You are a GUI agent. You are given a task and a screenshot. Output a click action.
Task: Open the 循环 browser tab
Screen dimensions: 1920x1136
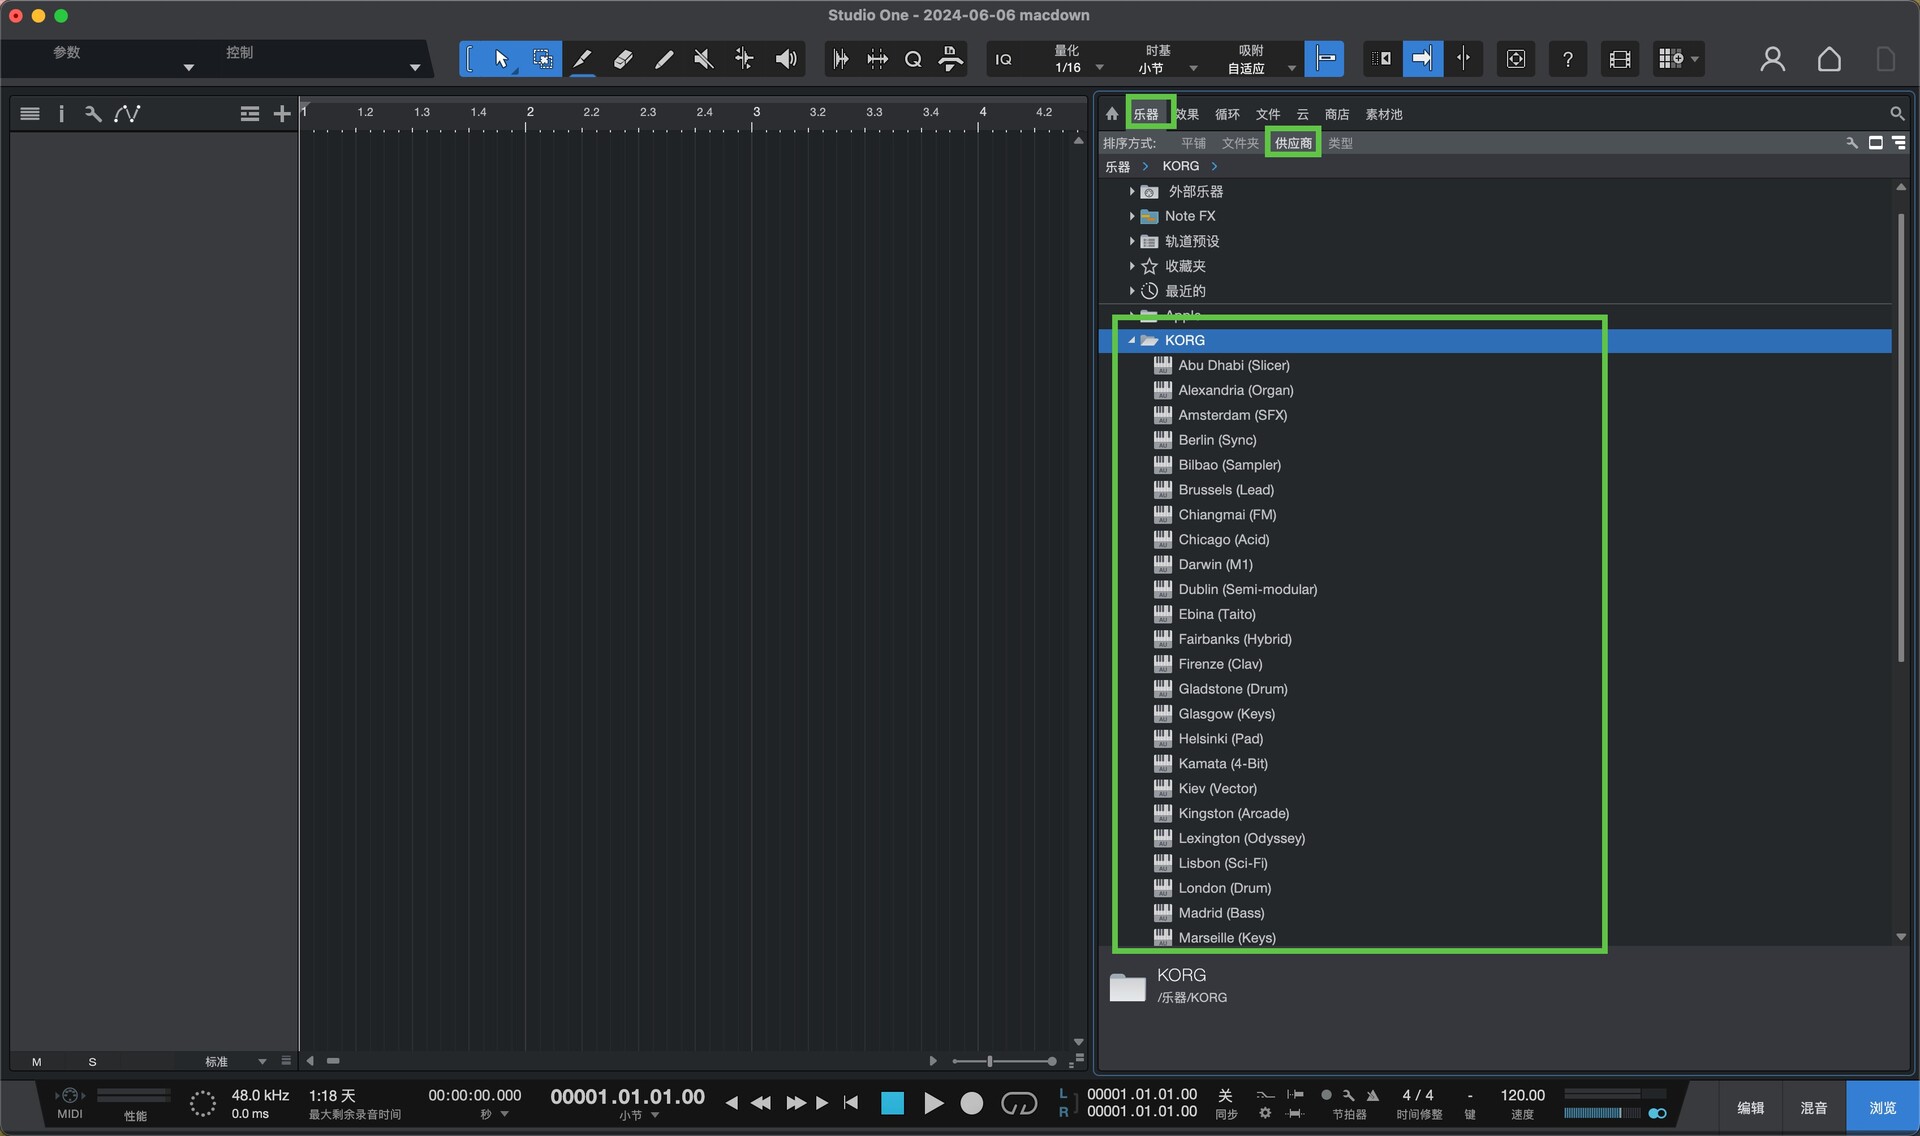pyautogui.click(x=1227, y=114)
